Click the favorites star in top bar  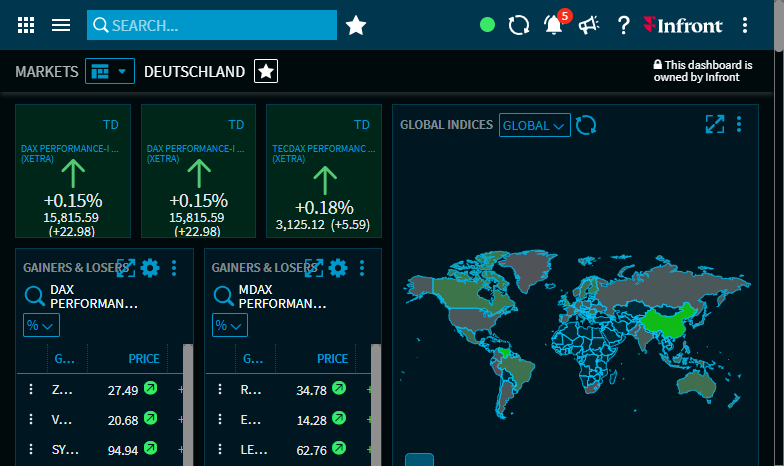(x=356, y=25)
